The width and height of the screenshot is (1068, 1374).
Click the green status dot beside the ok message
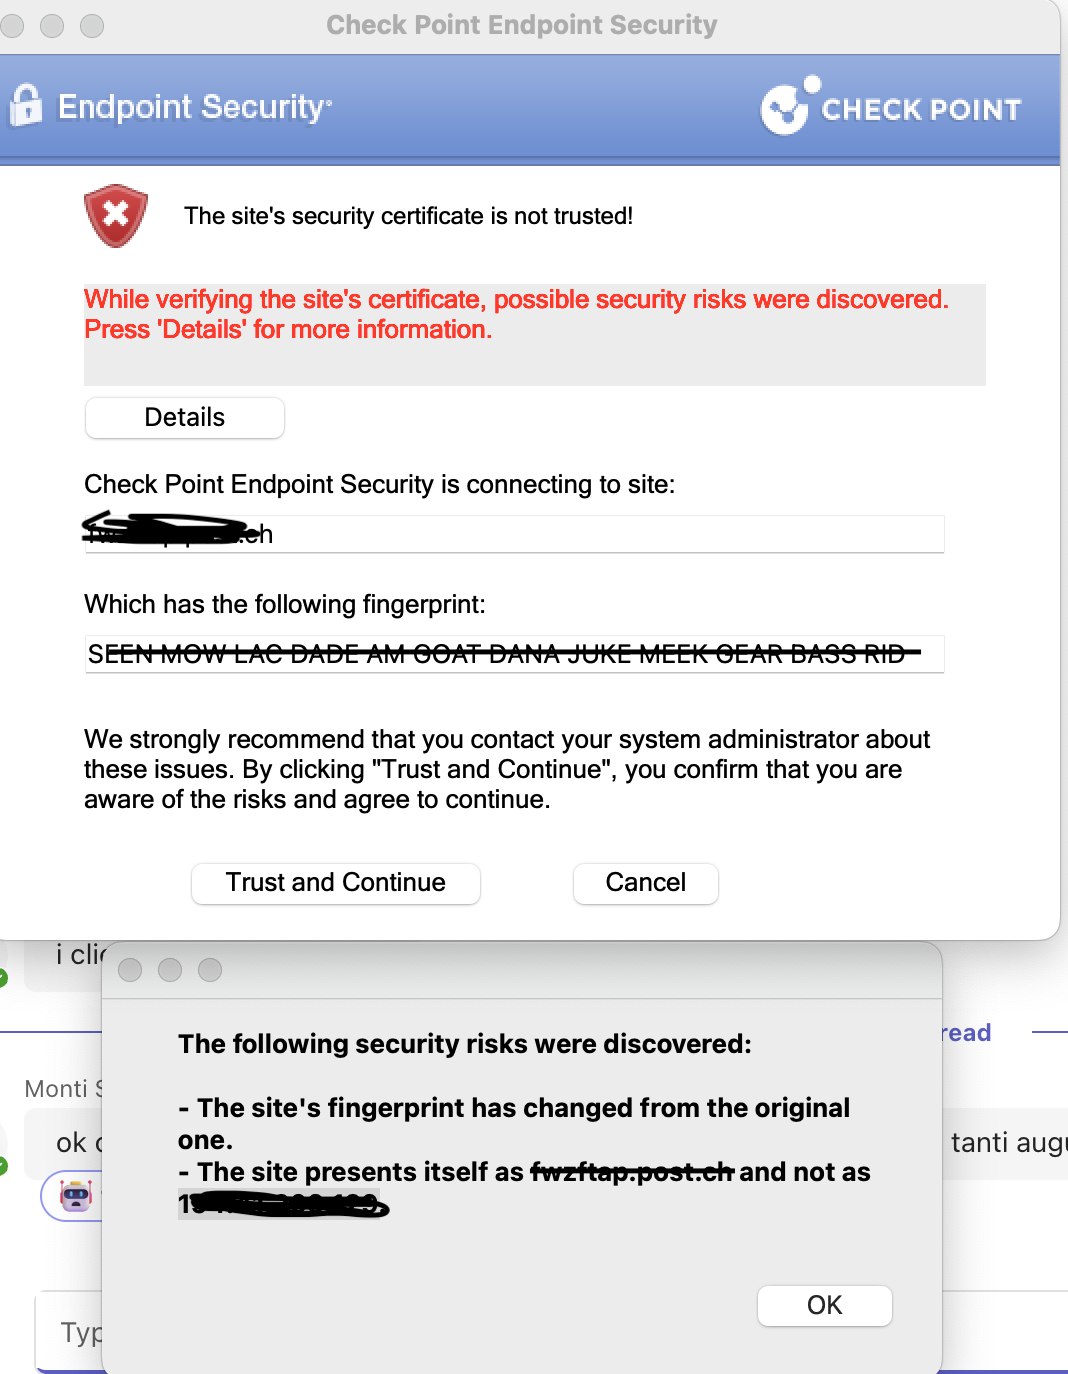[x=4, y=1164]
